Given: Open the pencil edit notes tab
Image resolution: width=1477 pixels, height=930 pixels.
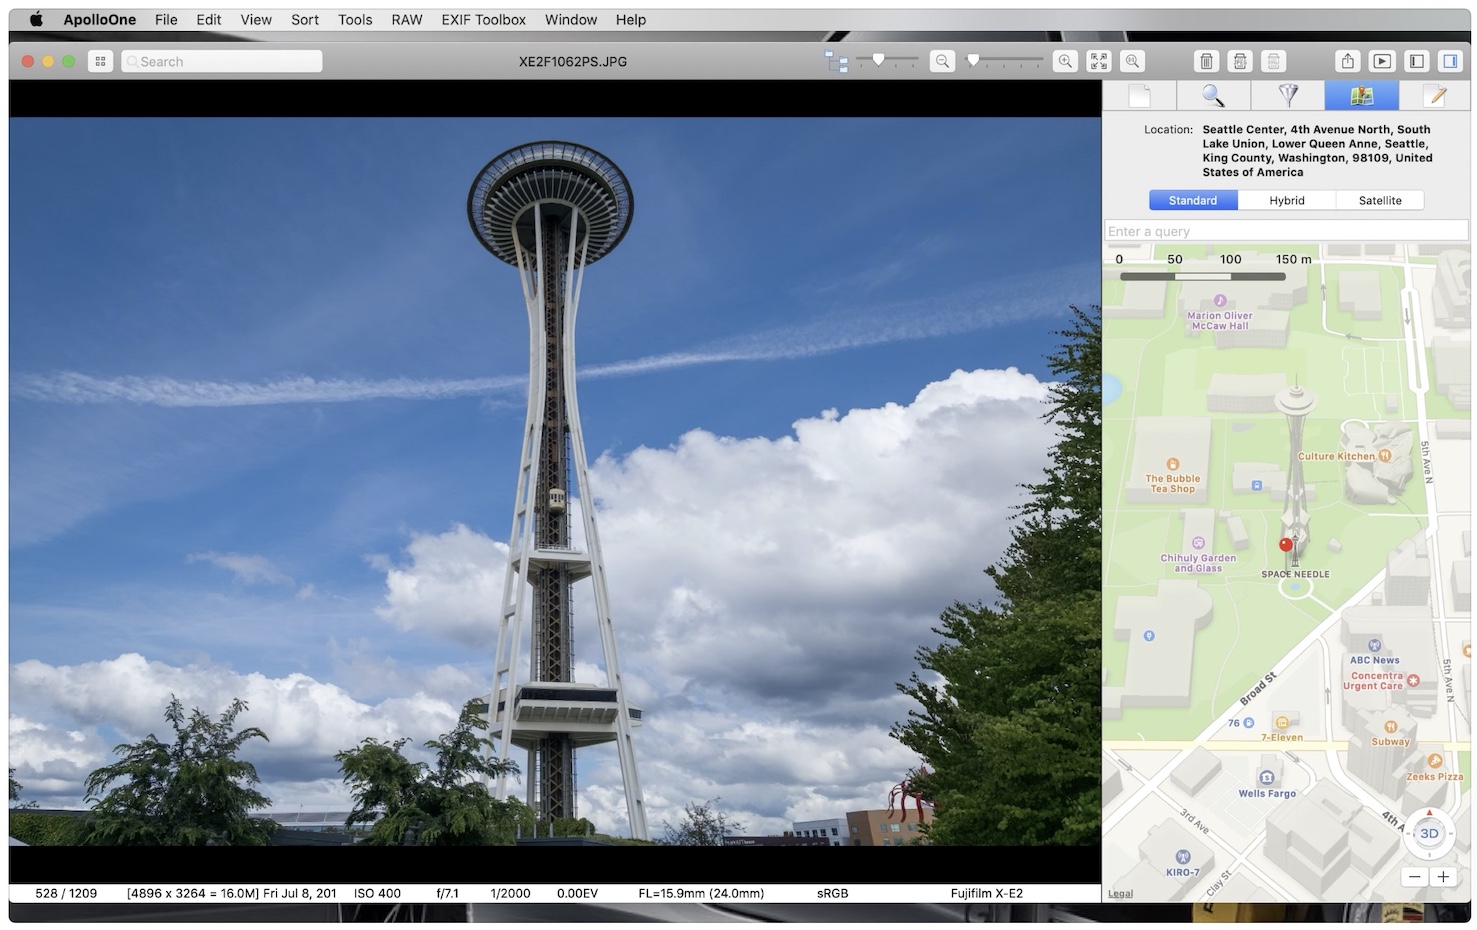Looking at the screenshot, I should point(1435,95).
